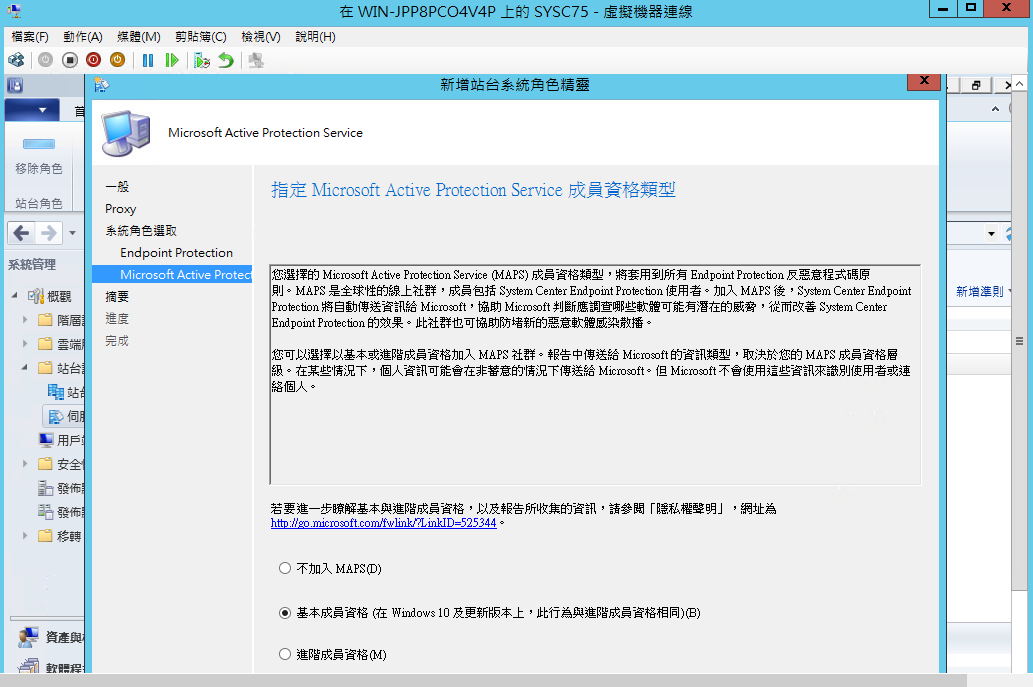This screenshot has height=687, width=1033.
Task: Click the VM connection title bar icon
Action: click(13, 11)
